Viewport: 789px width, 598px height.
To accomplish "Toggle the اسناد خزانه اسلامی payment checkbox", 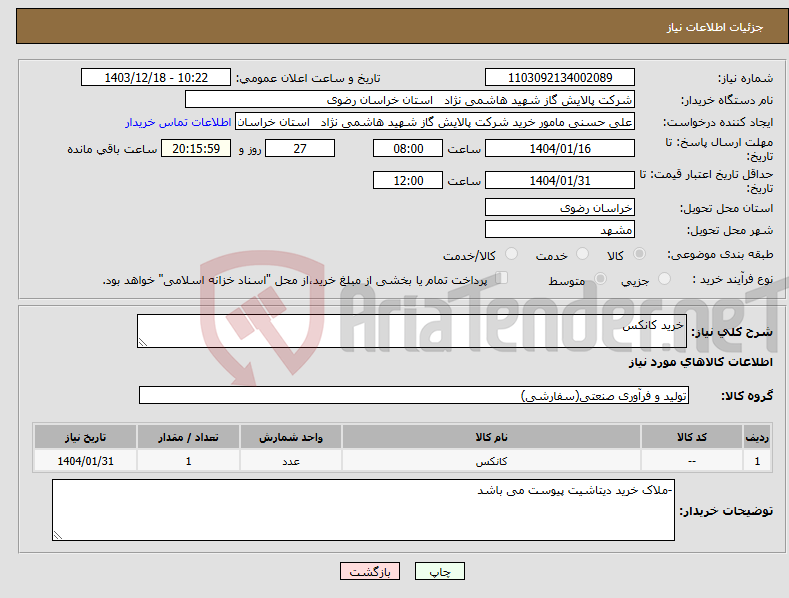I will pyautogui.click(x=502, y=278).
